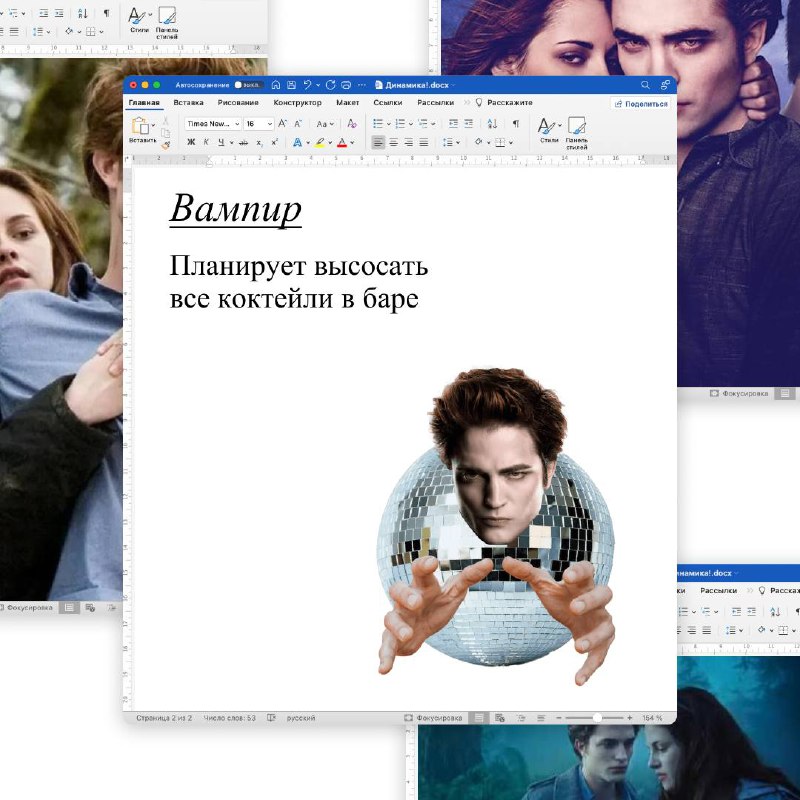This screenshot has width=800, height=800.
Task: Toggle bold with the Ж button
Action: [191, 142]
